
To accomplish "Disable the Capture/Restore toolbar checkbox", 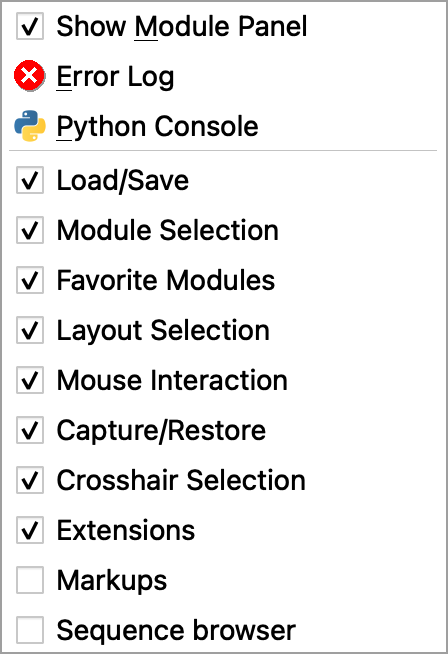I will [30, 430].
